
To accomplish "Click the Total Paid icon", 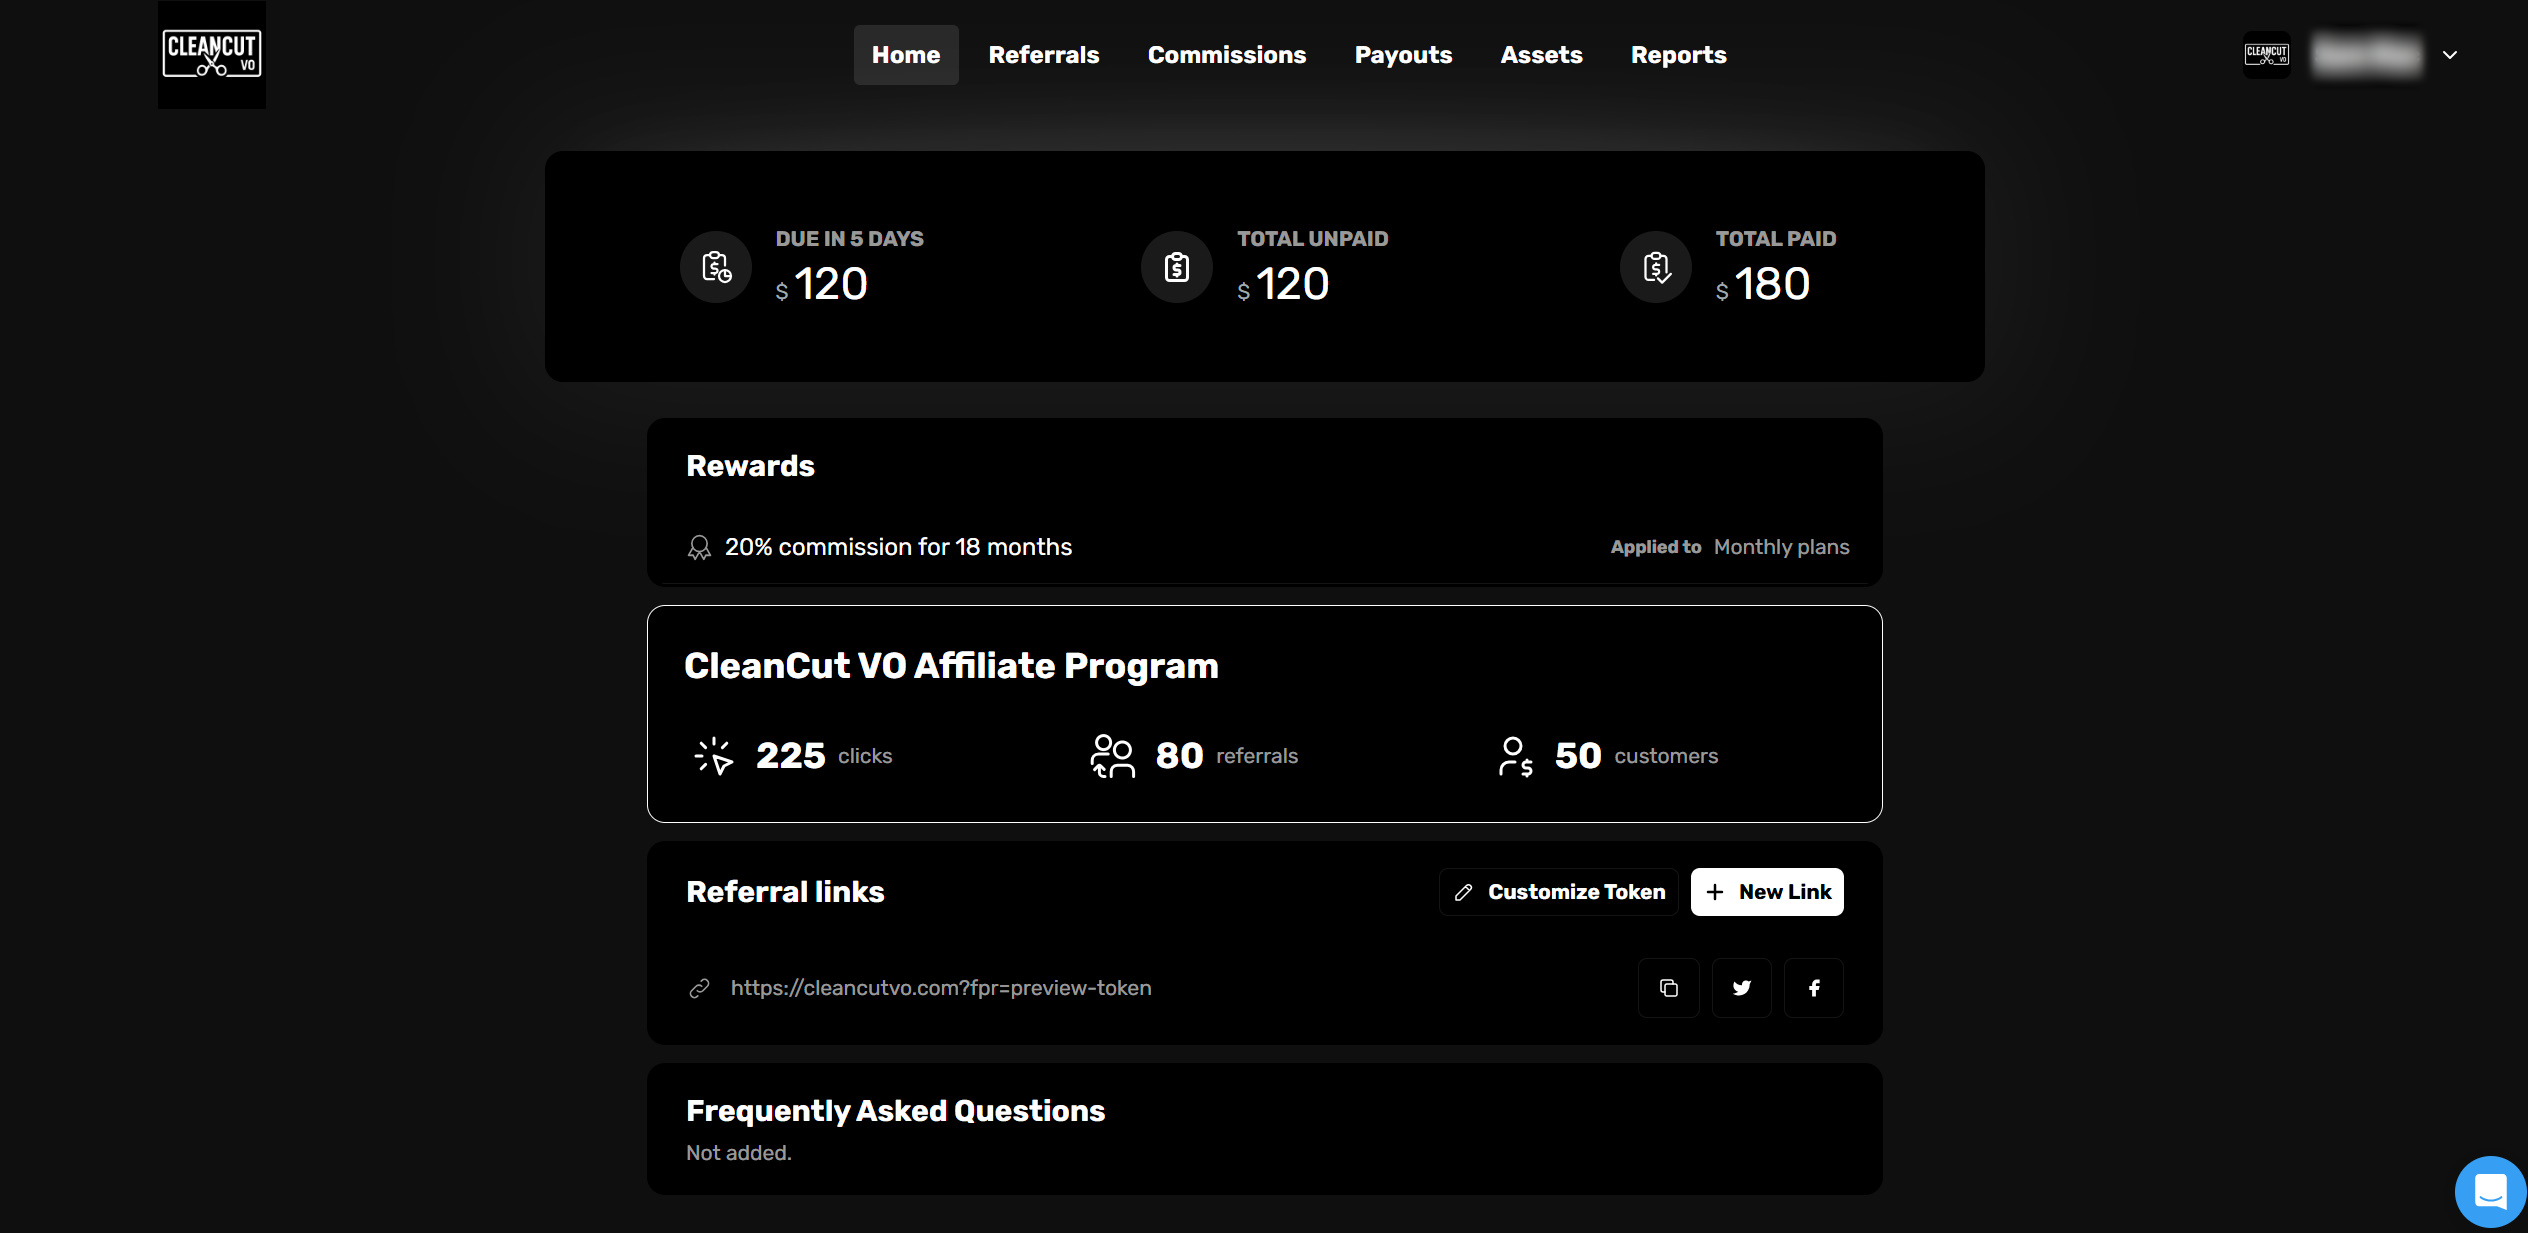I will [1655, 267].
